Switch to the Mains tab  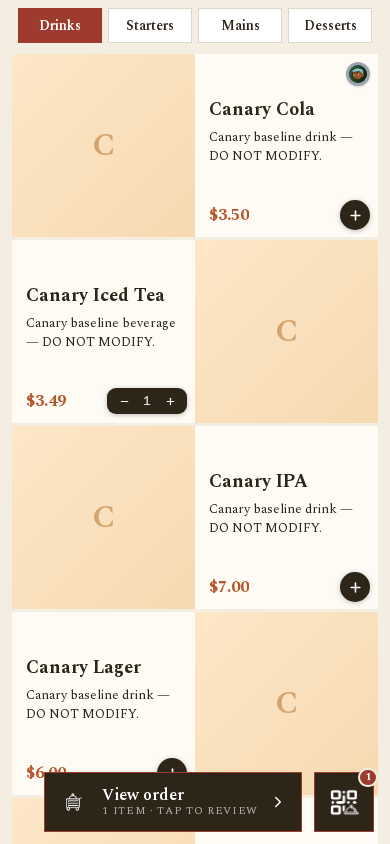240,25
